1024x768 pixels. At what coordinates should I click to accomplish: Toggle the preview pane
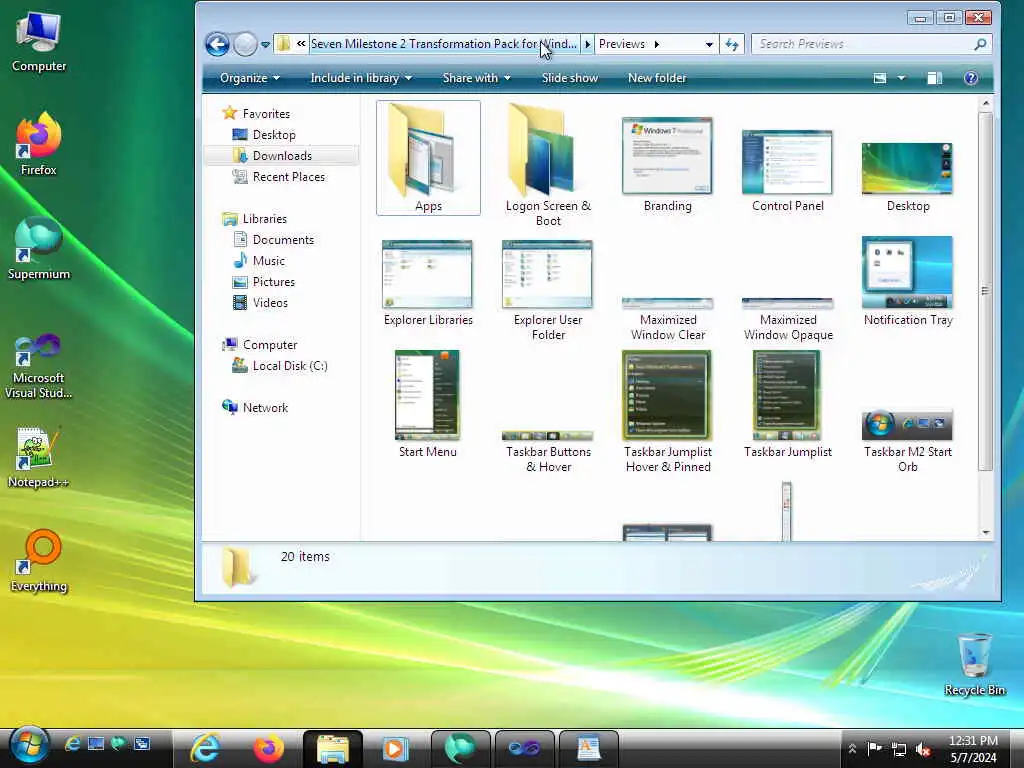click(x=935, y=78)
